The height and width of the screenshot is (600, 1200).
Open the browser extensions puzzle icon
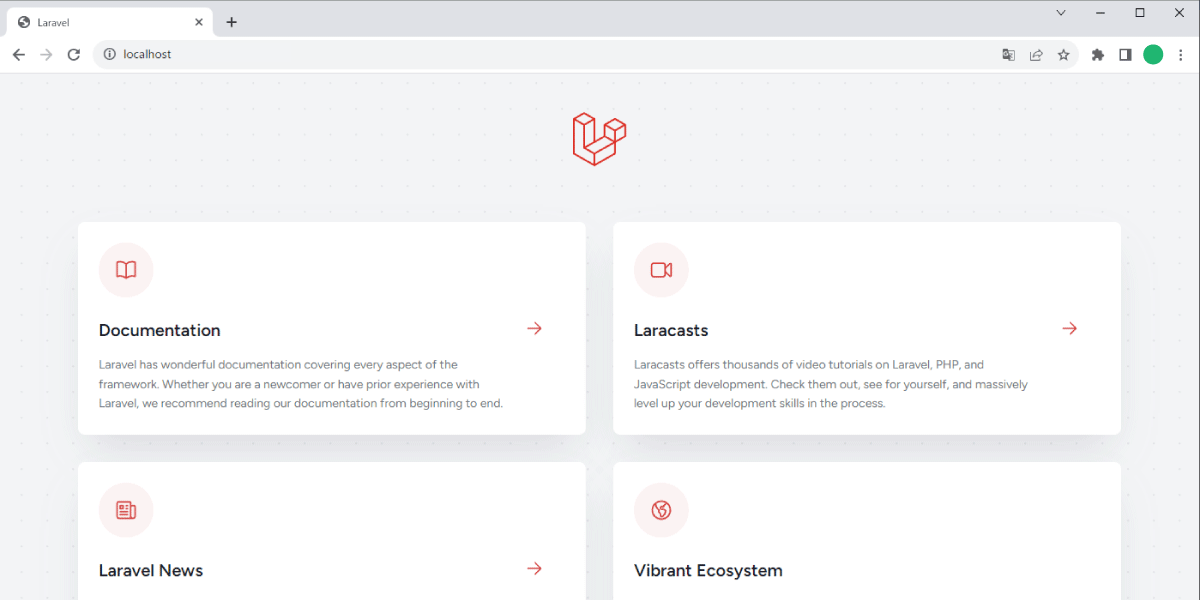point(1098,55)
